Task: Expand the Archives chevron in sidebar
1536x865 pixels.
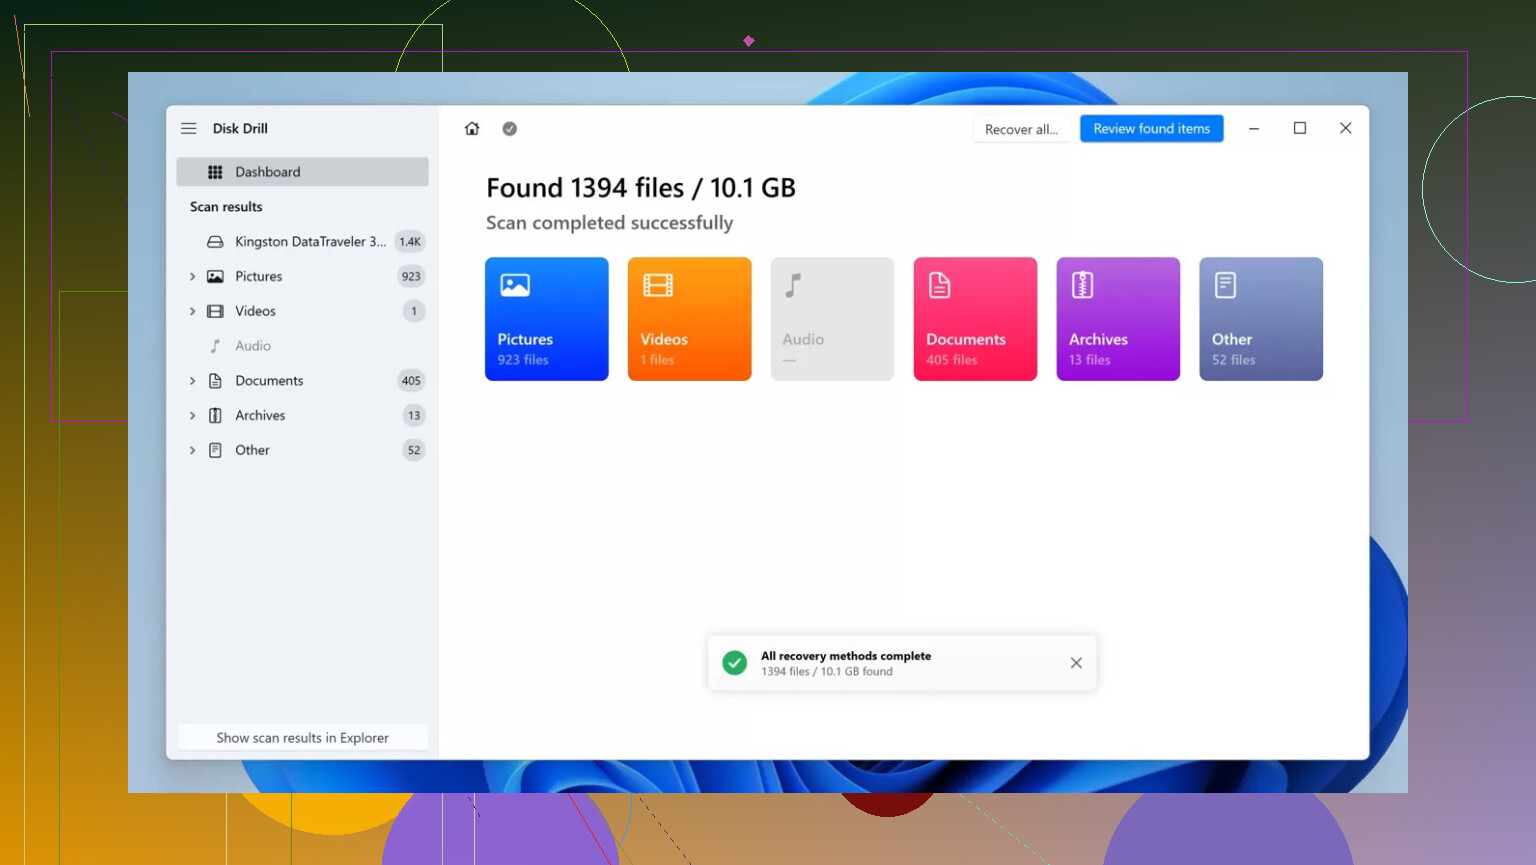Action: 193,416
